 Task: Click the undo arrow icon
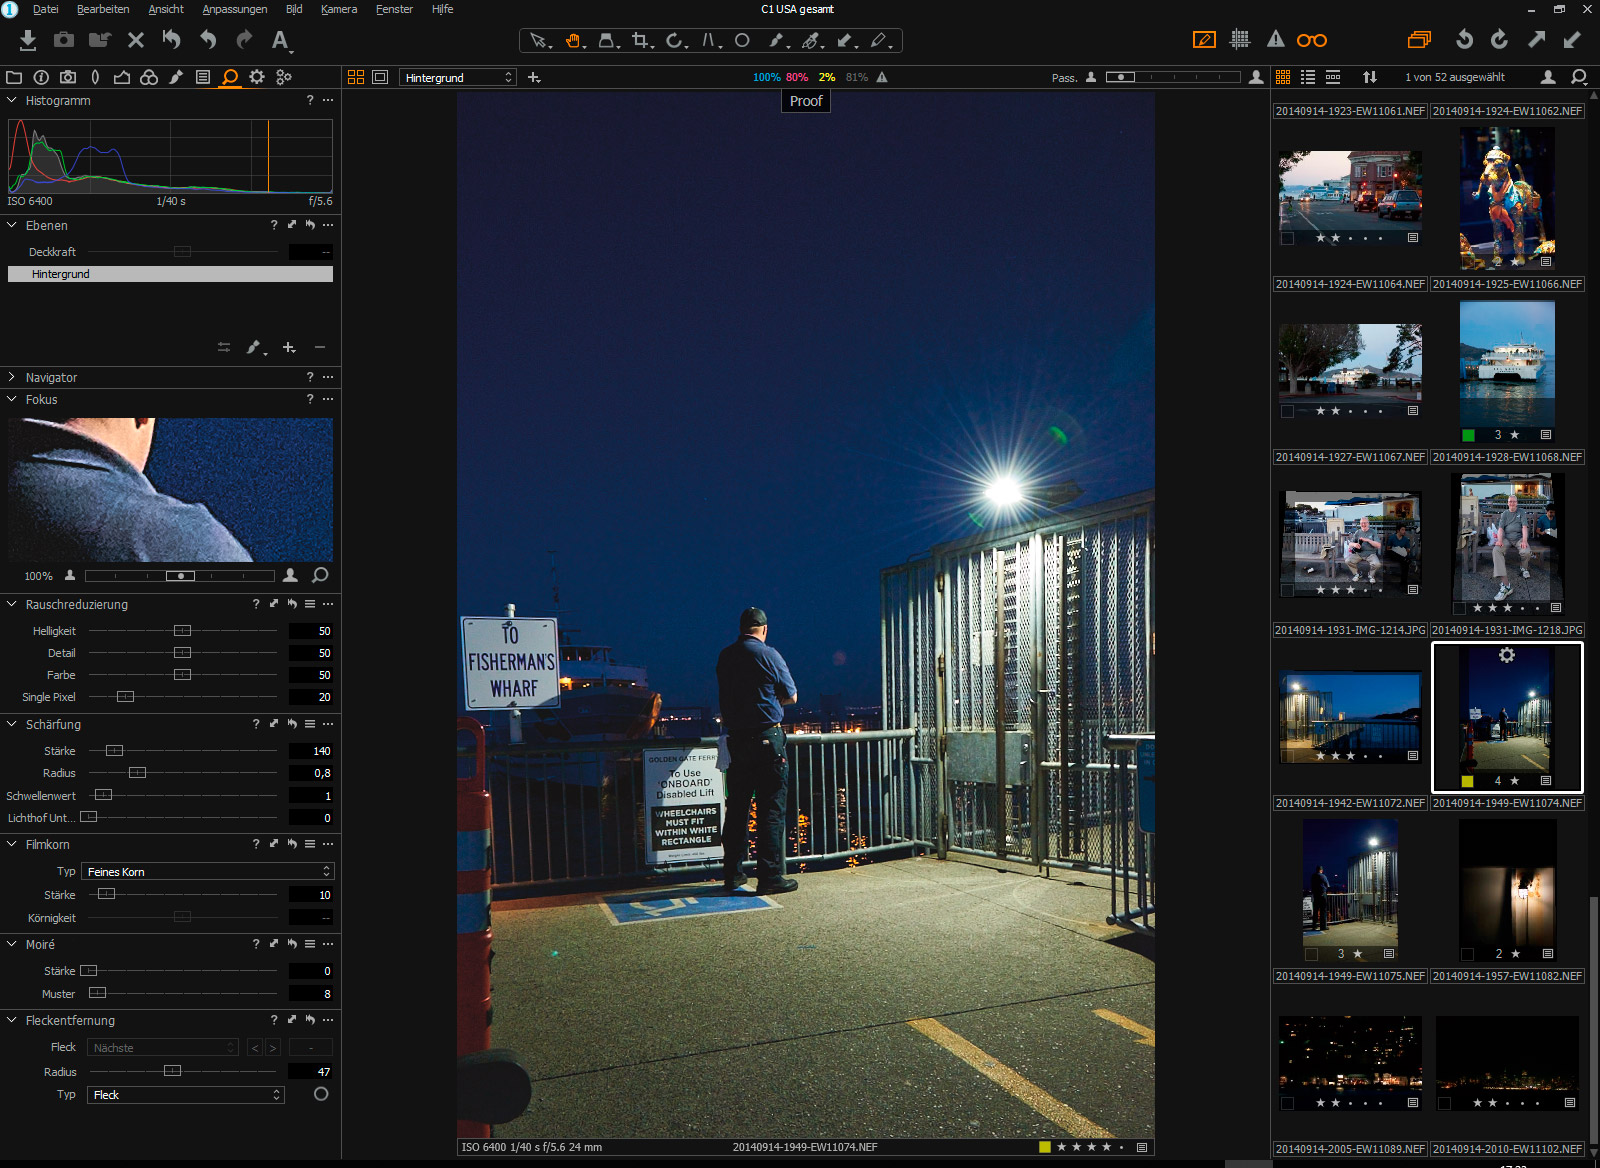tap(208, 40)
